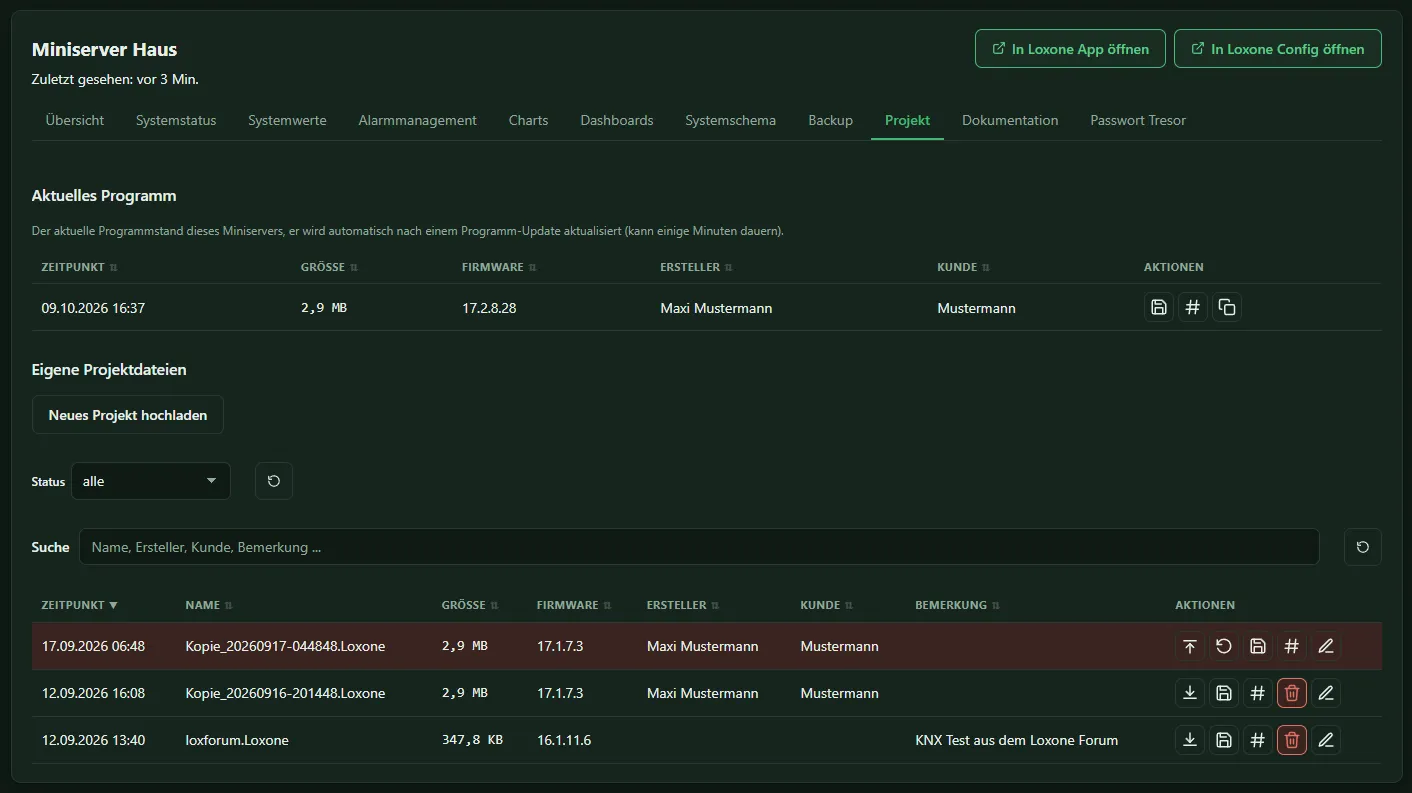Copy the current program using duplicate icon
Viewport: 1412px width, 793px height.
tap(1227, 307)
